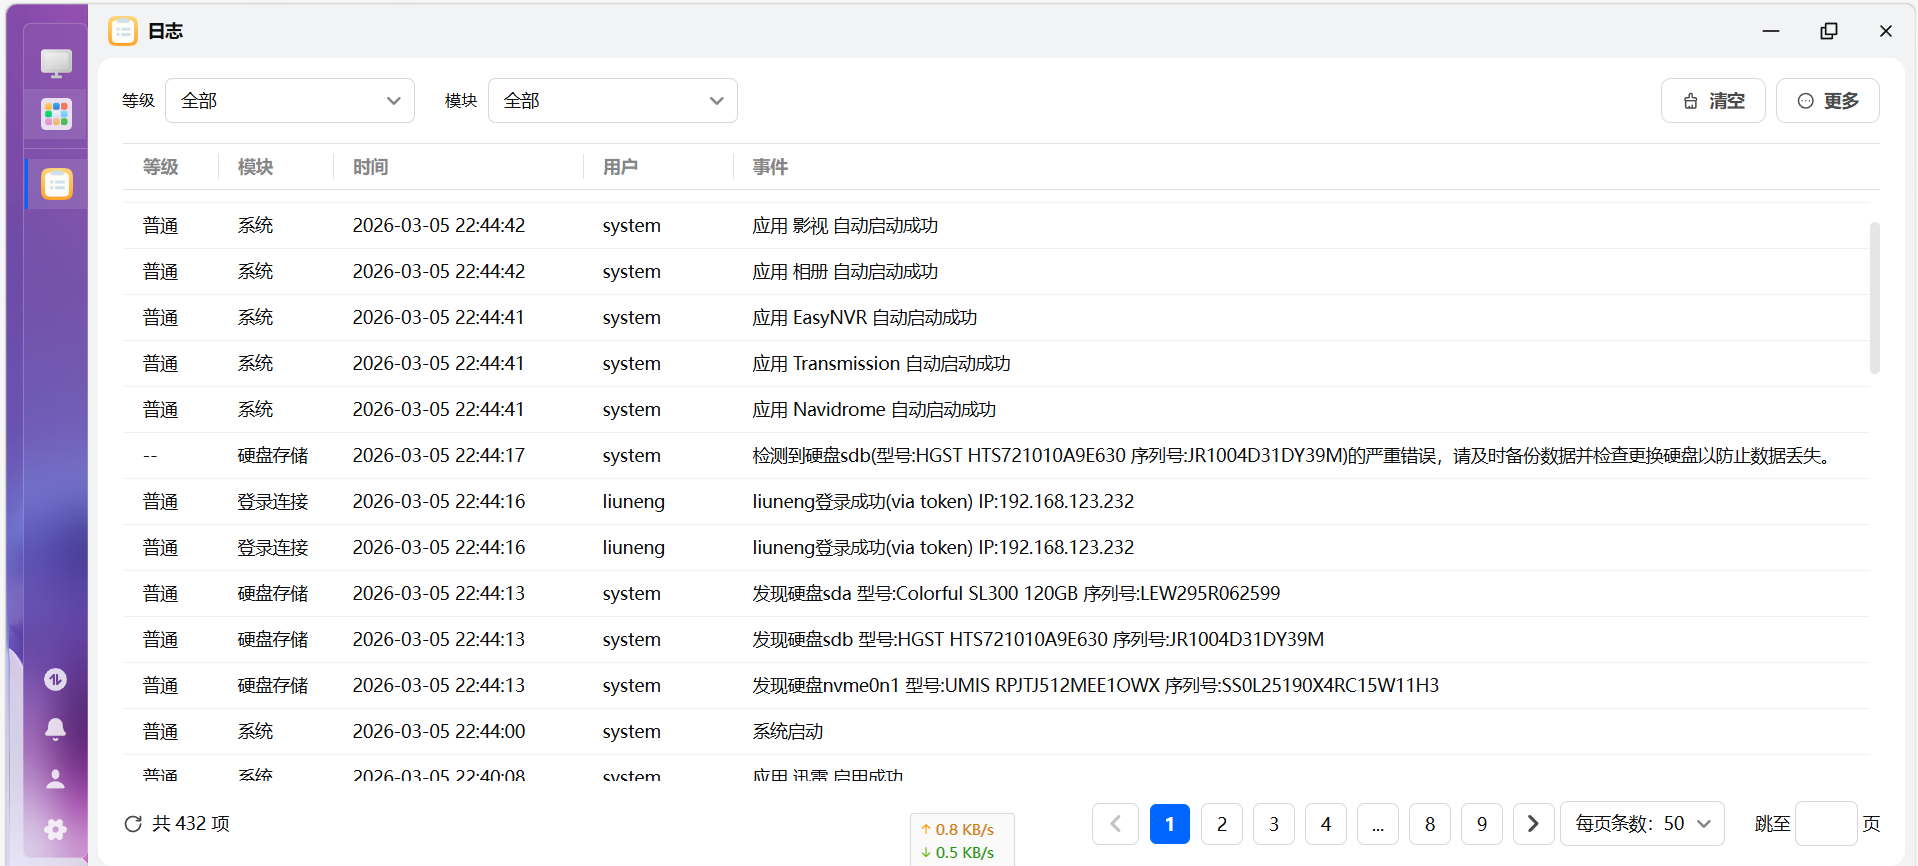Open system settings gear icon

point(55,829)
